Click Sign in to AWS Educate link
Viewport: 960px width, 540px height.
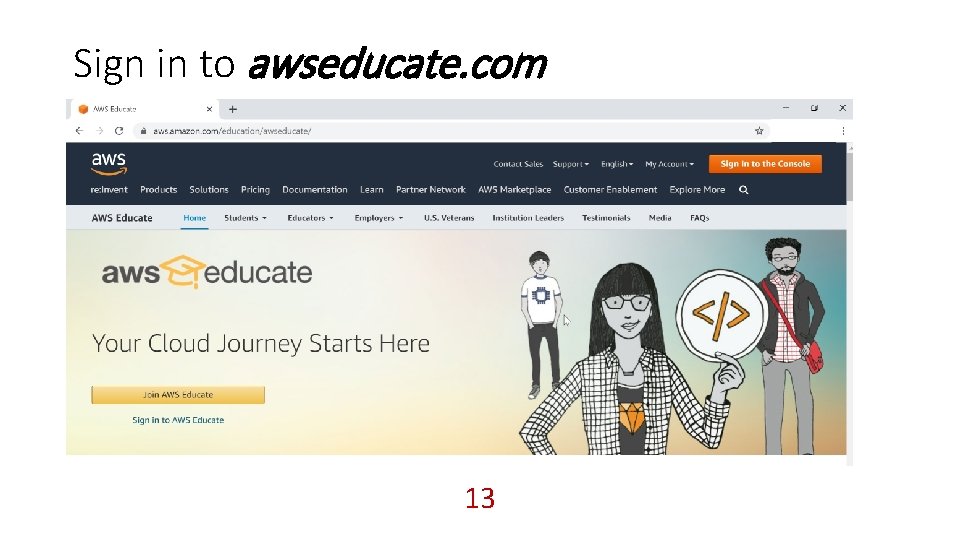point(178,420)
